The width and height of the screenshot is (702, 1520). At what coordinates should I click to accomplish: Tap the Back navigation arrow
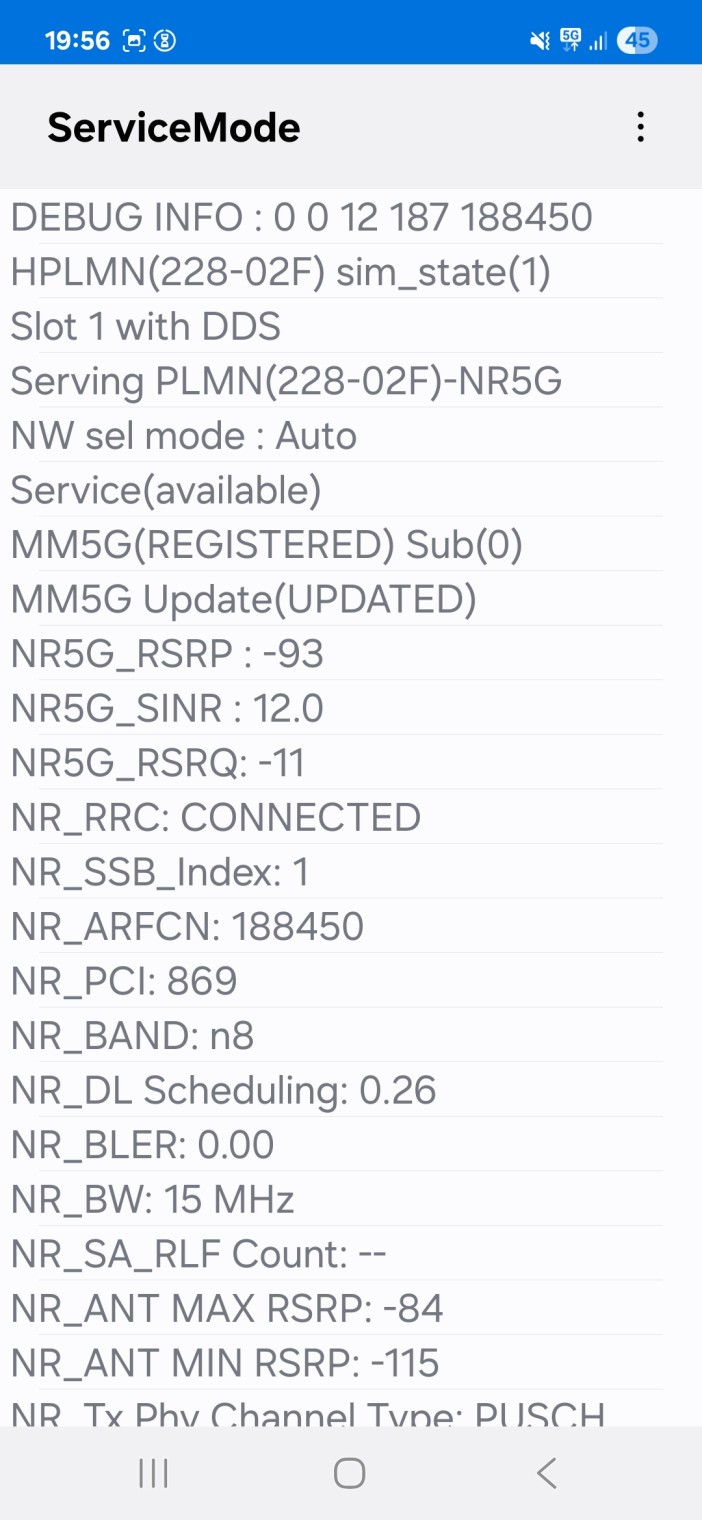[546, 1473]
